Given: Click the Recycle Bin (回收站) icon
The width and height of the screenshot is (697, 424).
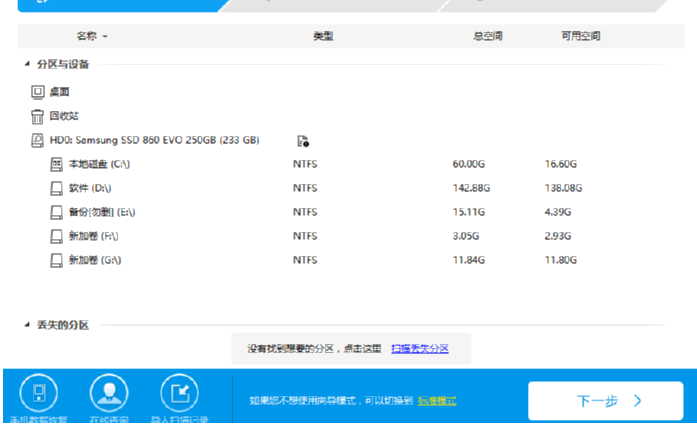Looking at the screenshot, I should tap(37, 116).
